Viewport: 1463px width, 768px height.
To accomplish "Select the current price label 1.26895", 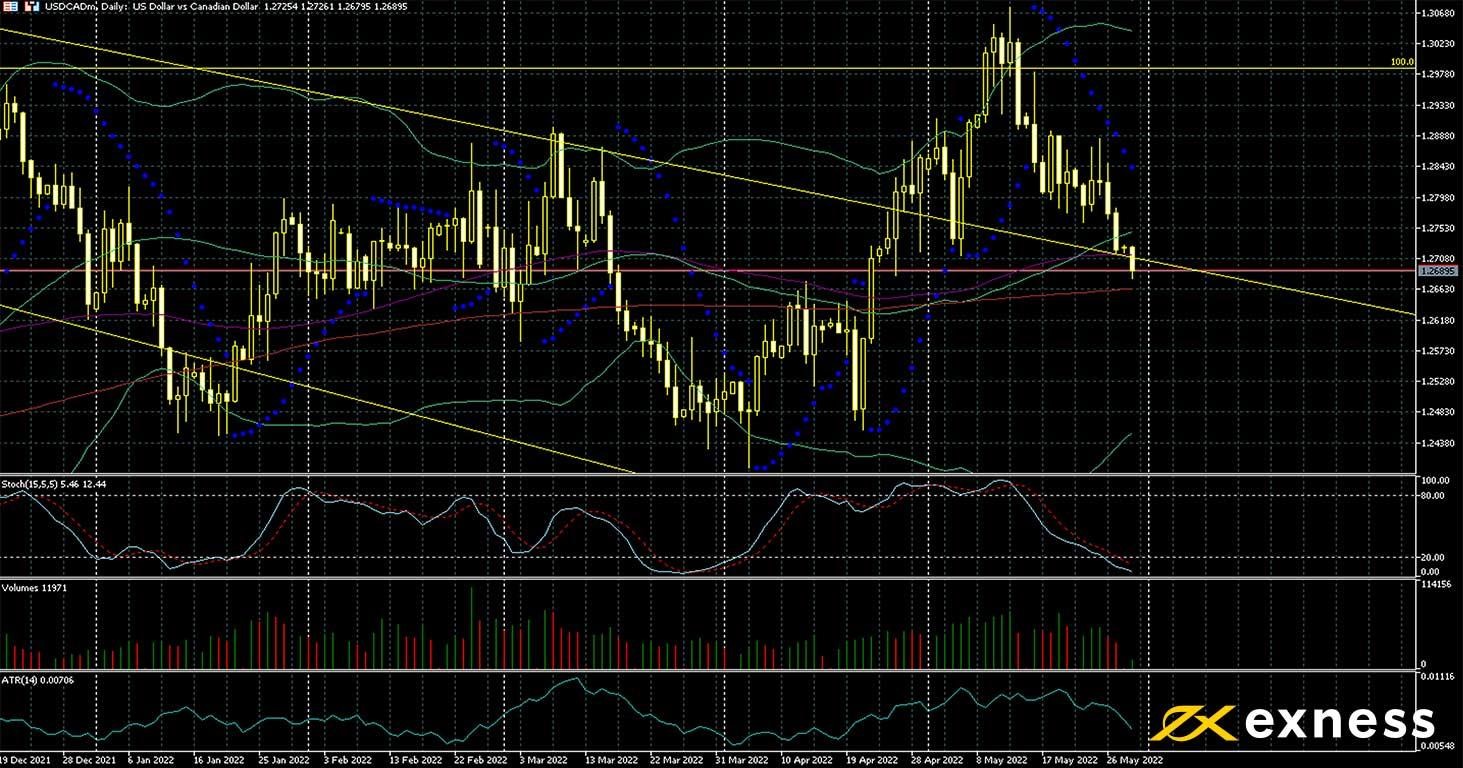I will 1437,271.
